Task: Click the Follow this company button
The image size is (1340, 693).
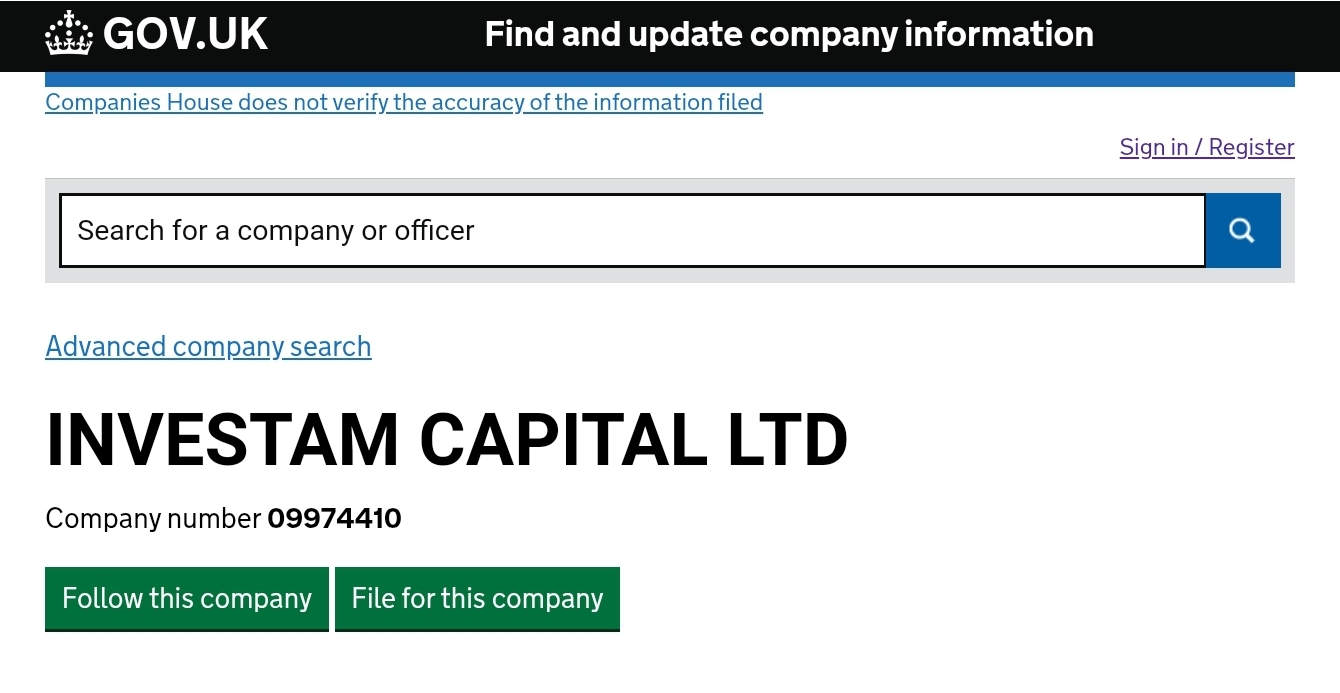Action: [x=187, y=598]
